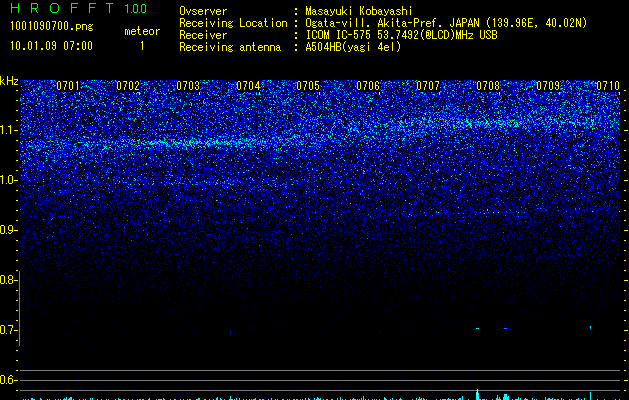The width and height of the screenshot is (629, 400).
Task: Click the 0707 time marker
Action: click(x=428, y=86)
